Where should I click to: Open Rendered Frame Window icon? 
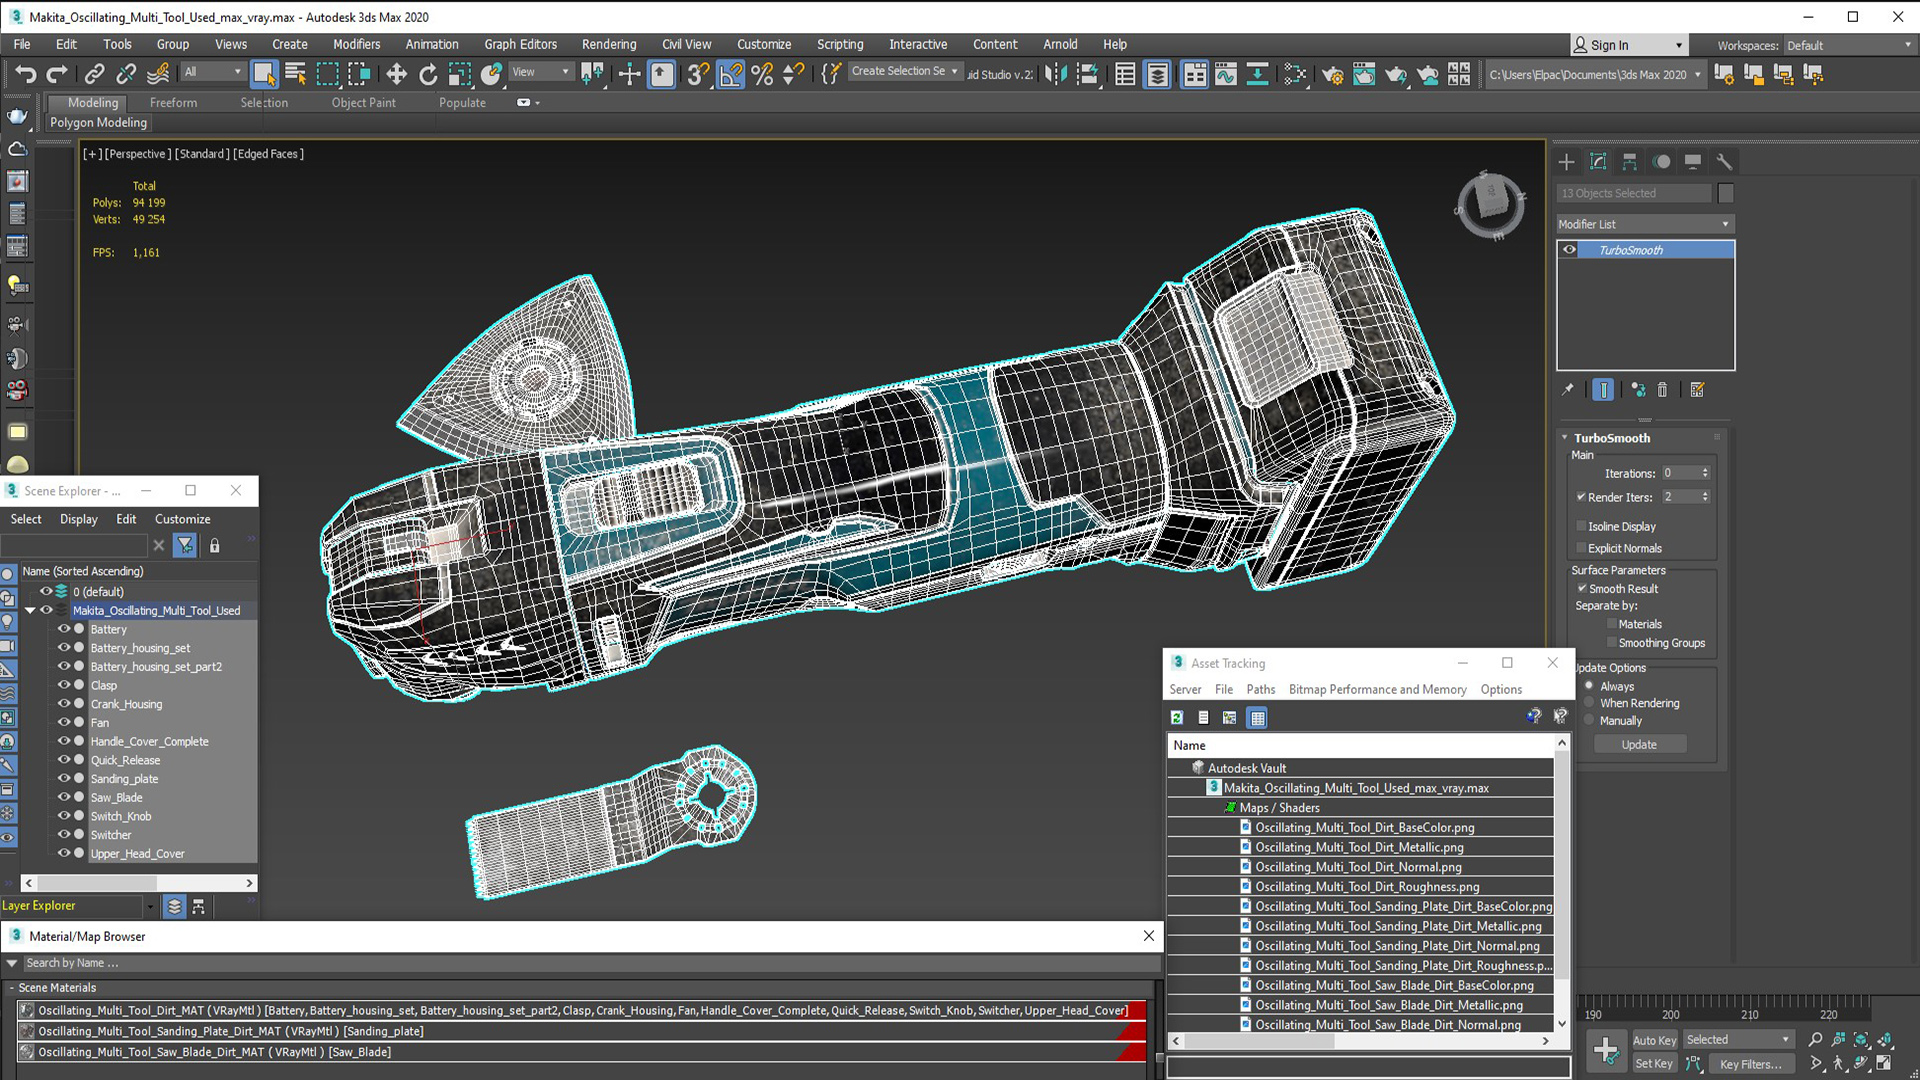pyautogui.click(x=1364, y=74)
